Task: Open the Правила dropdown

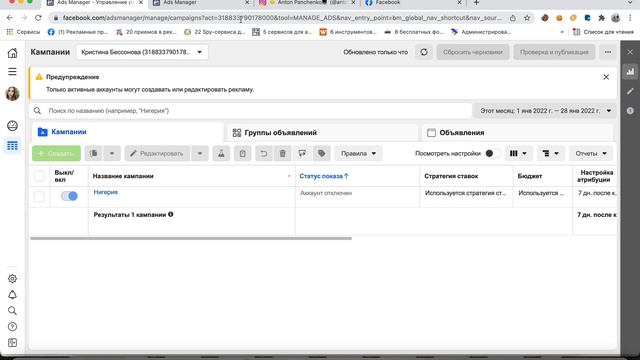Action: (358, 153)
